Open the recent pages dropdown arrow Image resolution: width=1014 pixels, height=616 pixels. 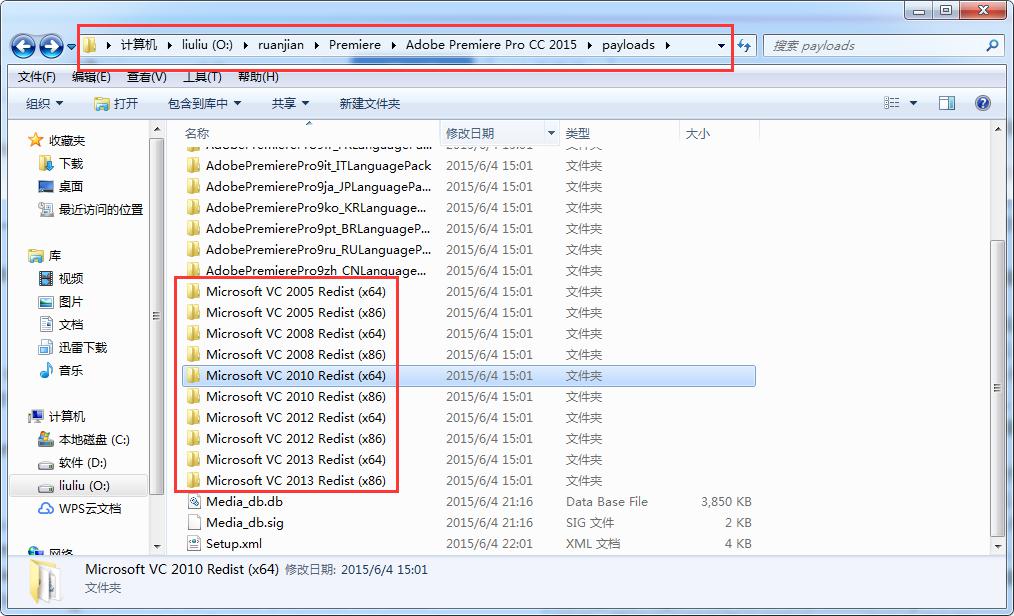[x=71, y=47]
